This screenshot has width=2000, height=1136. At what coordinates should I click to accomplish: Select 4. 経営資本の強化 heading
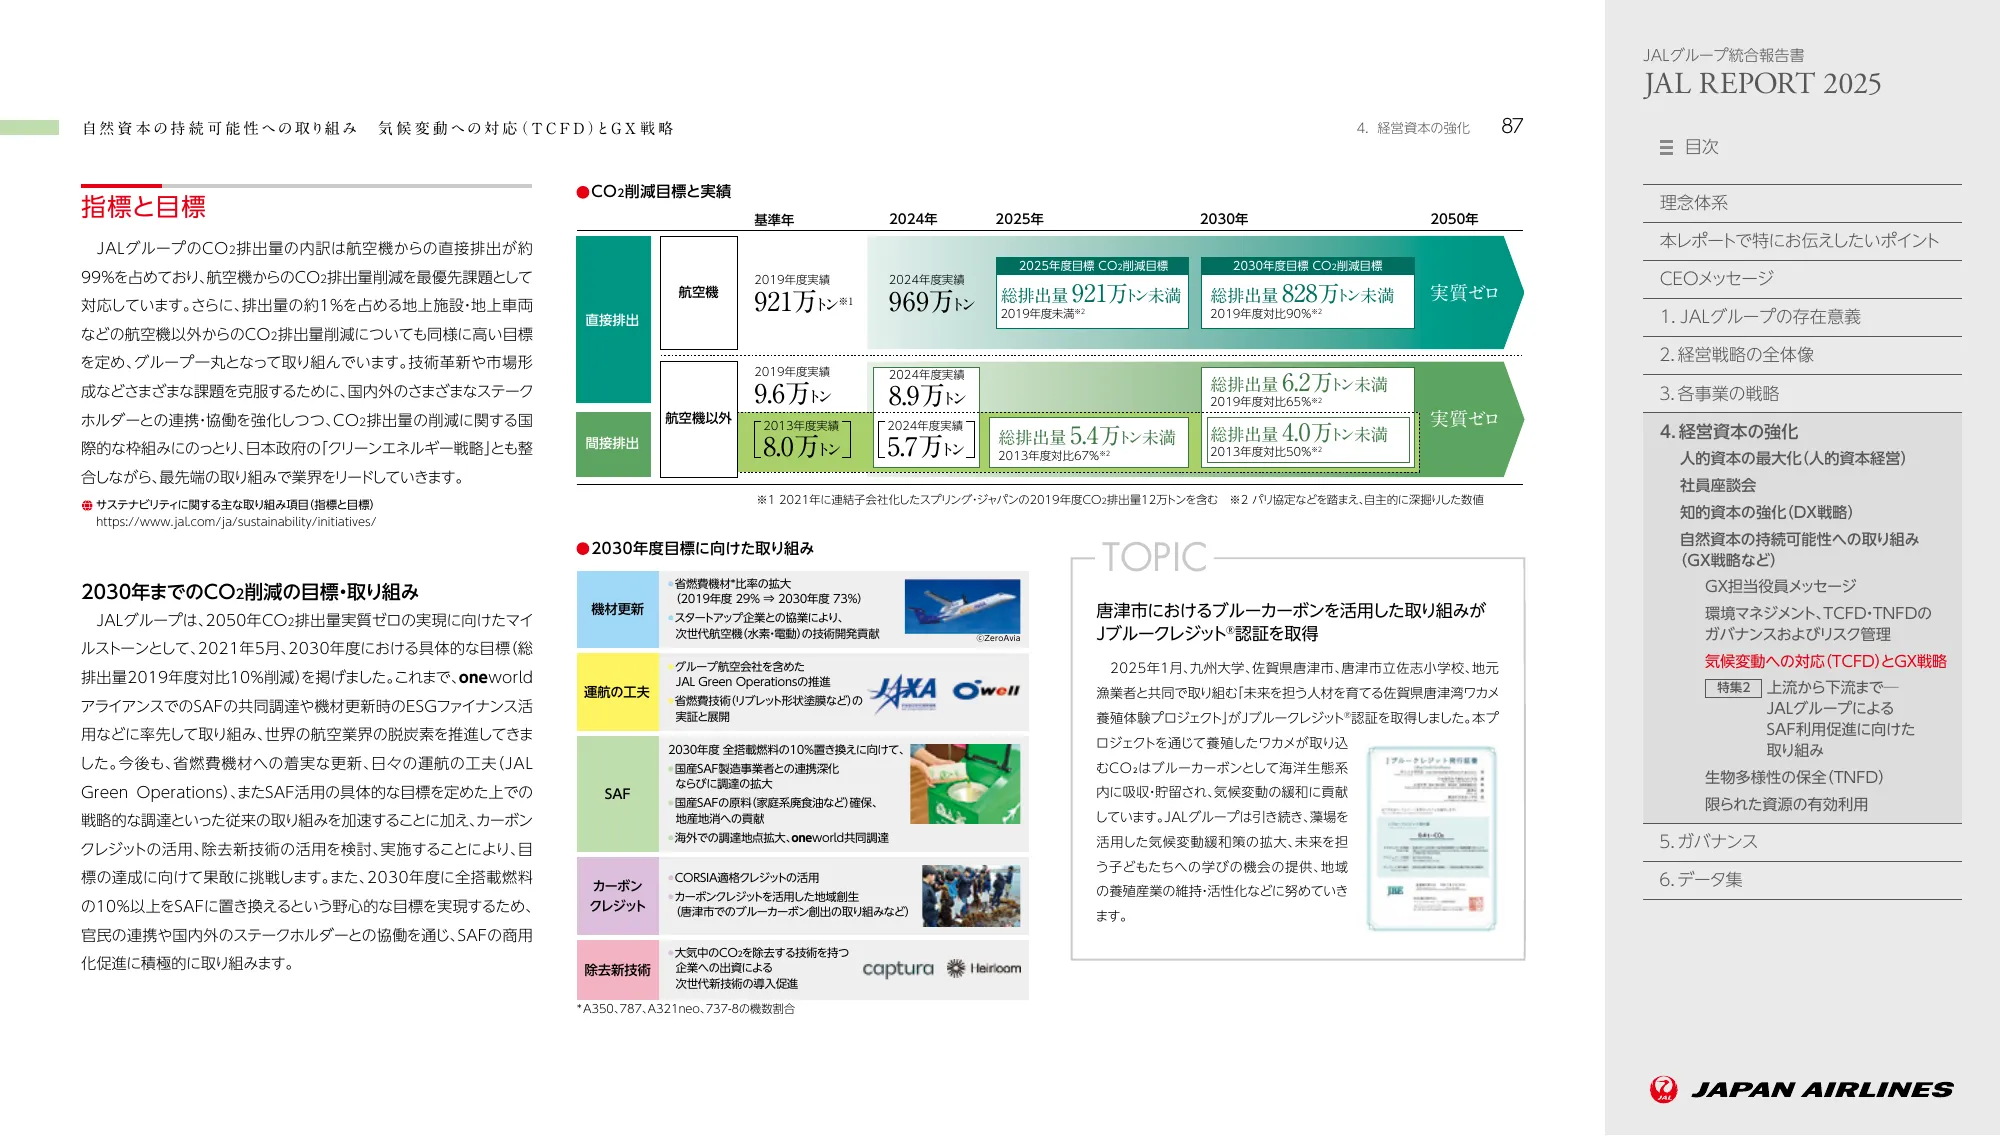(x=1729, y=432)
